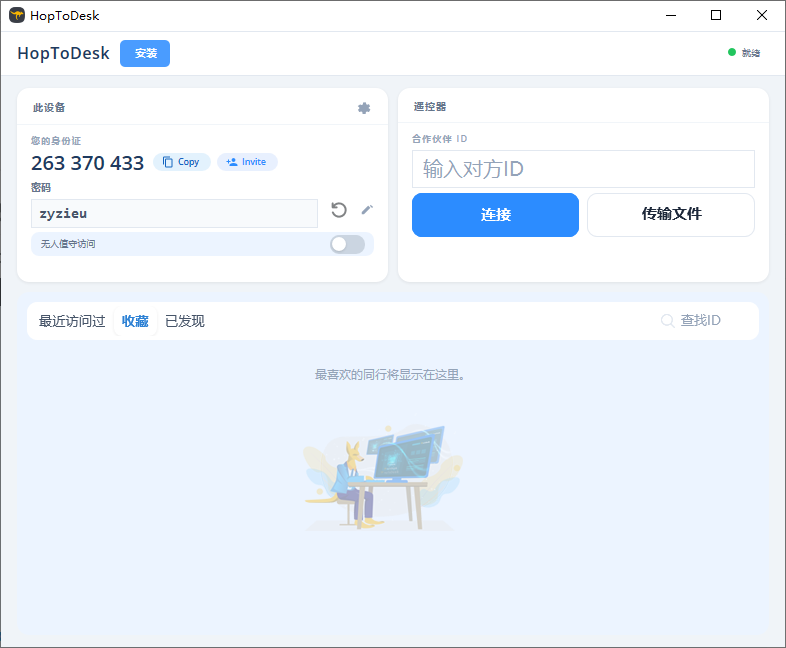Click the password field showing zyzieu
Viewport: 786px width, 648px height.
click(x=174, y=213)
